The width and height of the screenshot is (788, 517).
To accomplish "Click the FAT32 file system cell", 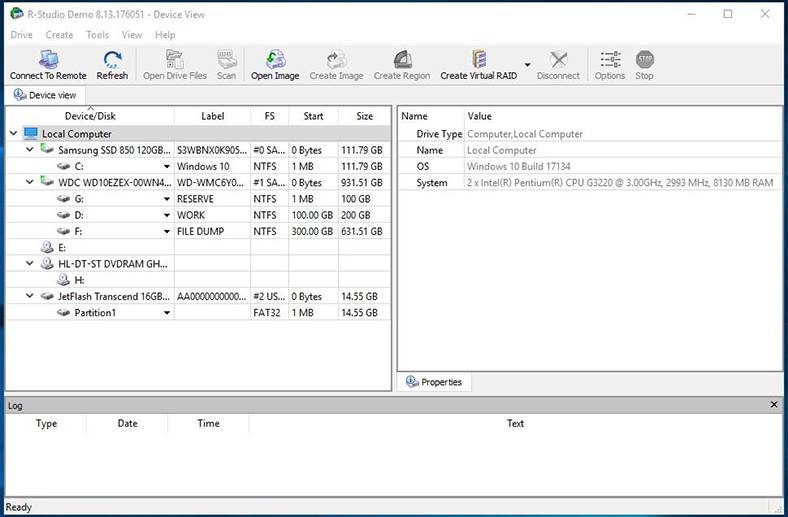I will (x=267, y=313).
